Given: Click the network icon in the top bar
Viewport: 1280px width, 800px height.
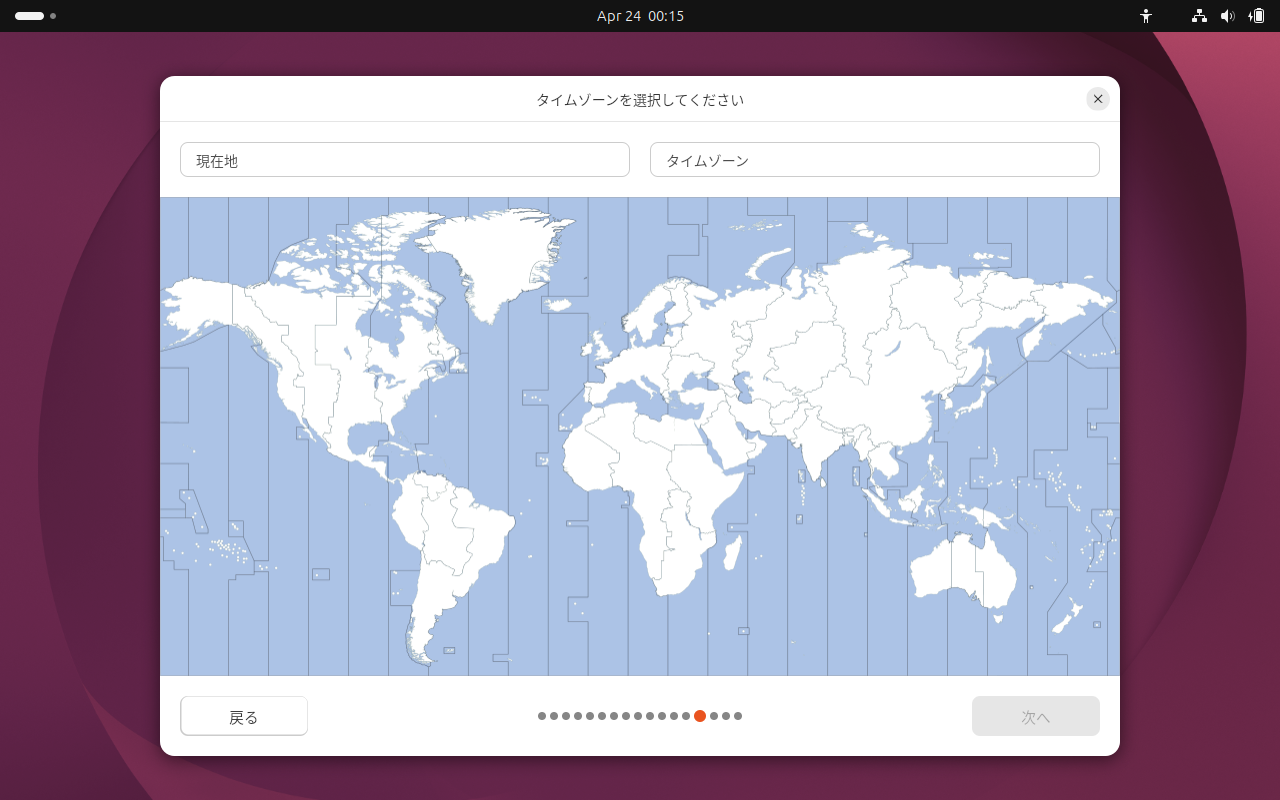Looking at the screenshot, I should click(1198, 16).
